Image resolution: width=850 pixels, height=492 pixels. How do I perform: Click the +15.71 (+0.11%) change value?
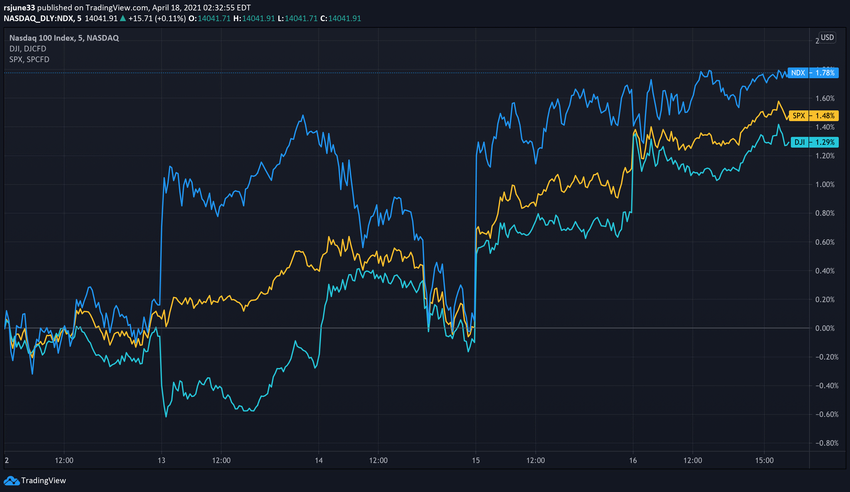point(157,18)
